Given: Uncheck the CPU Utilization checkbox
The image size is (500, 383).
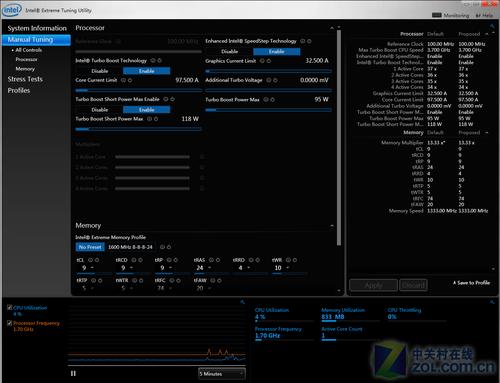Looking at the screenshot, I should tap(10, 307).
